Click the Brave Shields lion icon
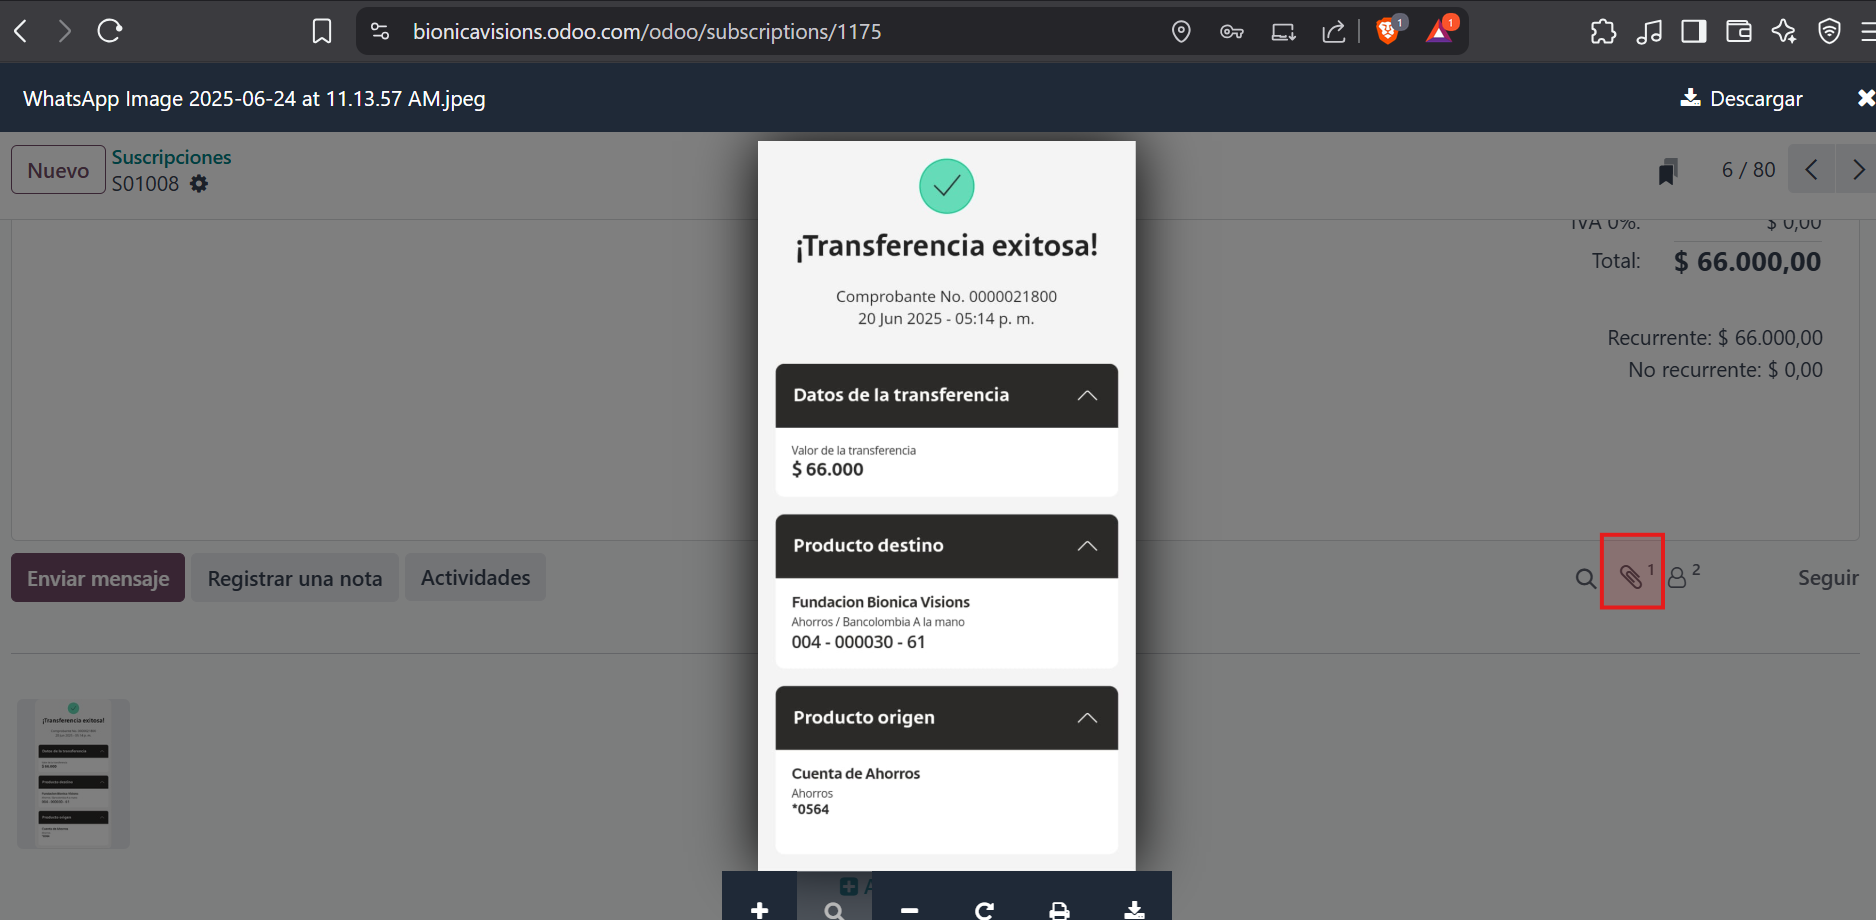This screenshot has height=920, width=1876. [x=1387, y=31]
